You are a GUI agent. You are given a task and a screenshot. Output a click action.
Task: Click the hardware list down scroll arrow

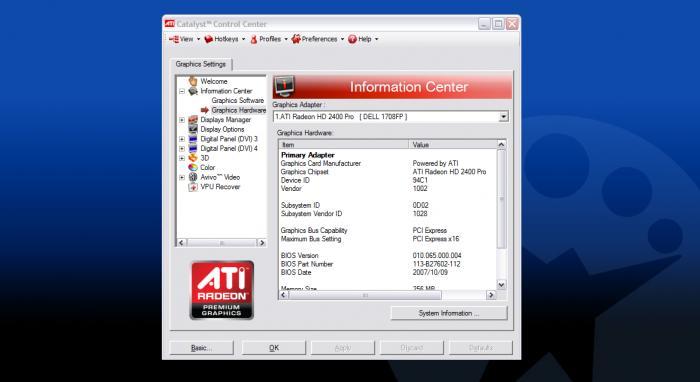(x=501, y=285)
